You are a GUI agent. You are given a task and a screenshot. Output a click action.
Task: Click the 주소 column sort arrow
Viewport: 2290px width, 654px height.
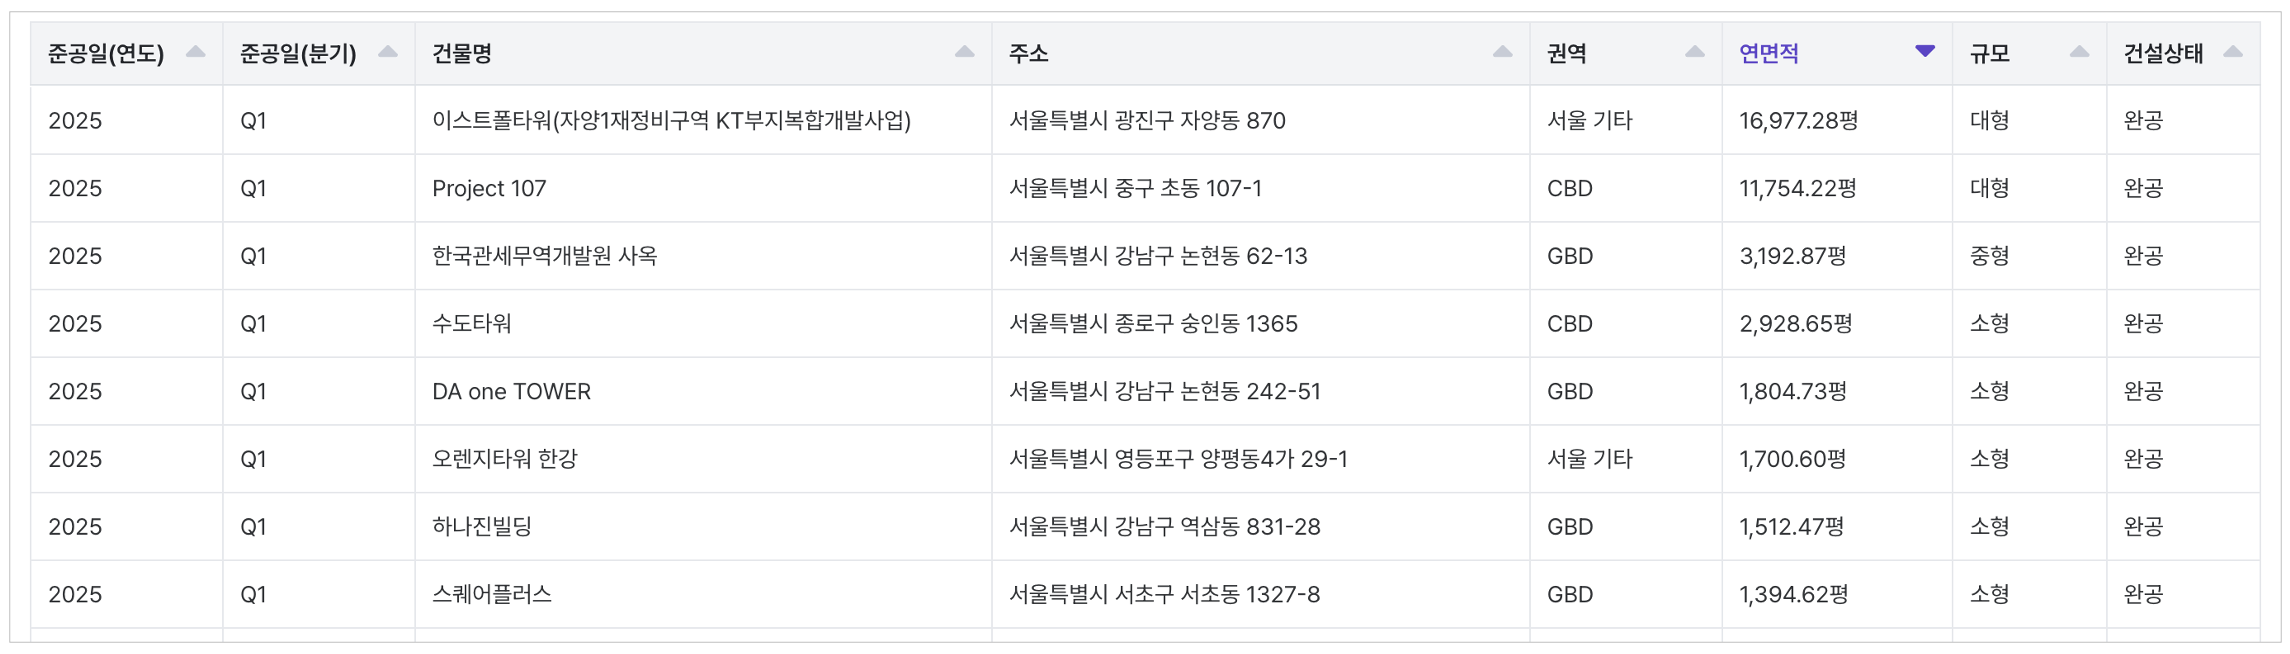(x=1502, y=52)
